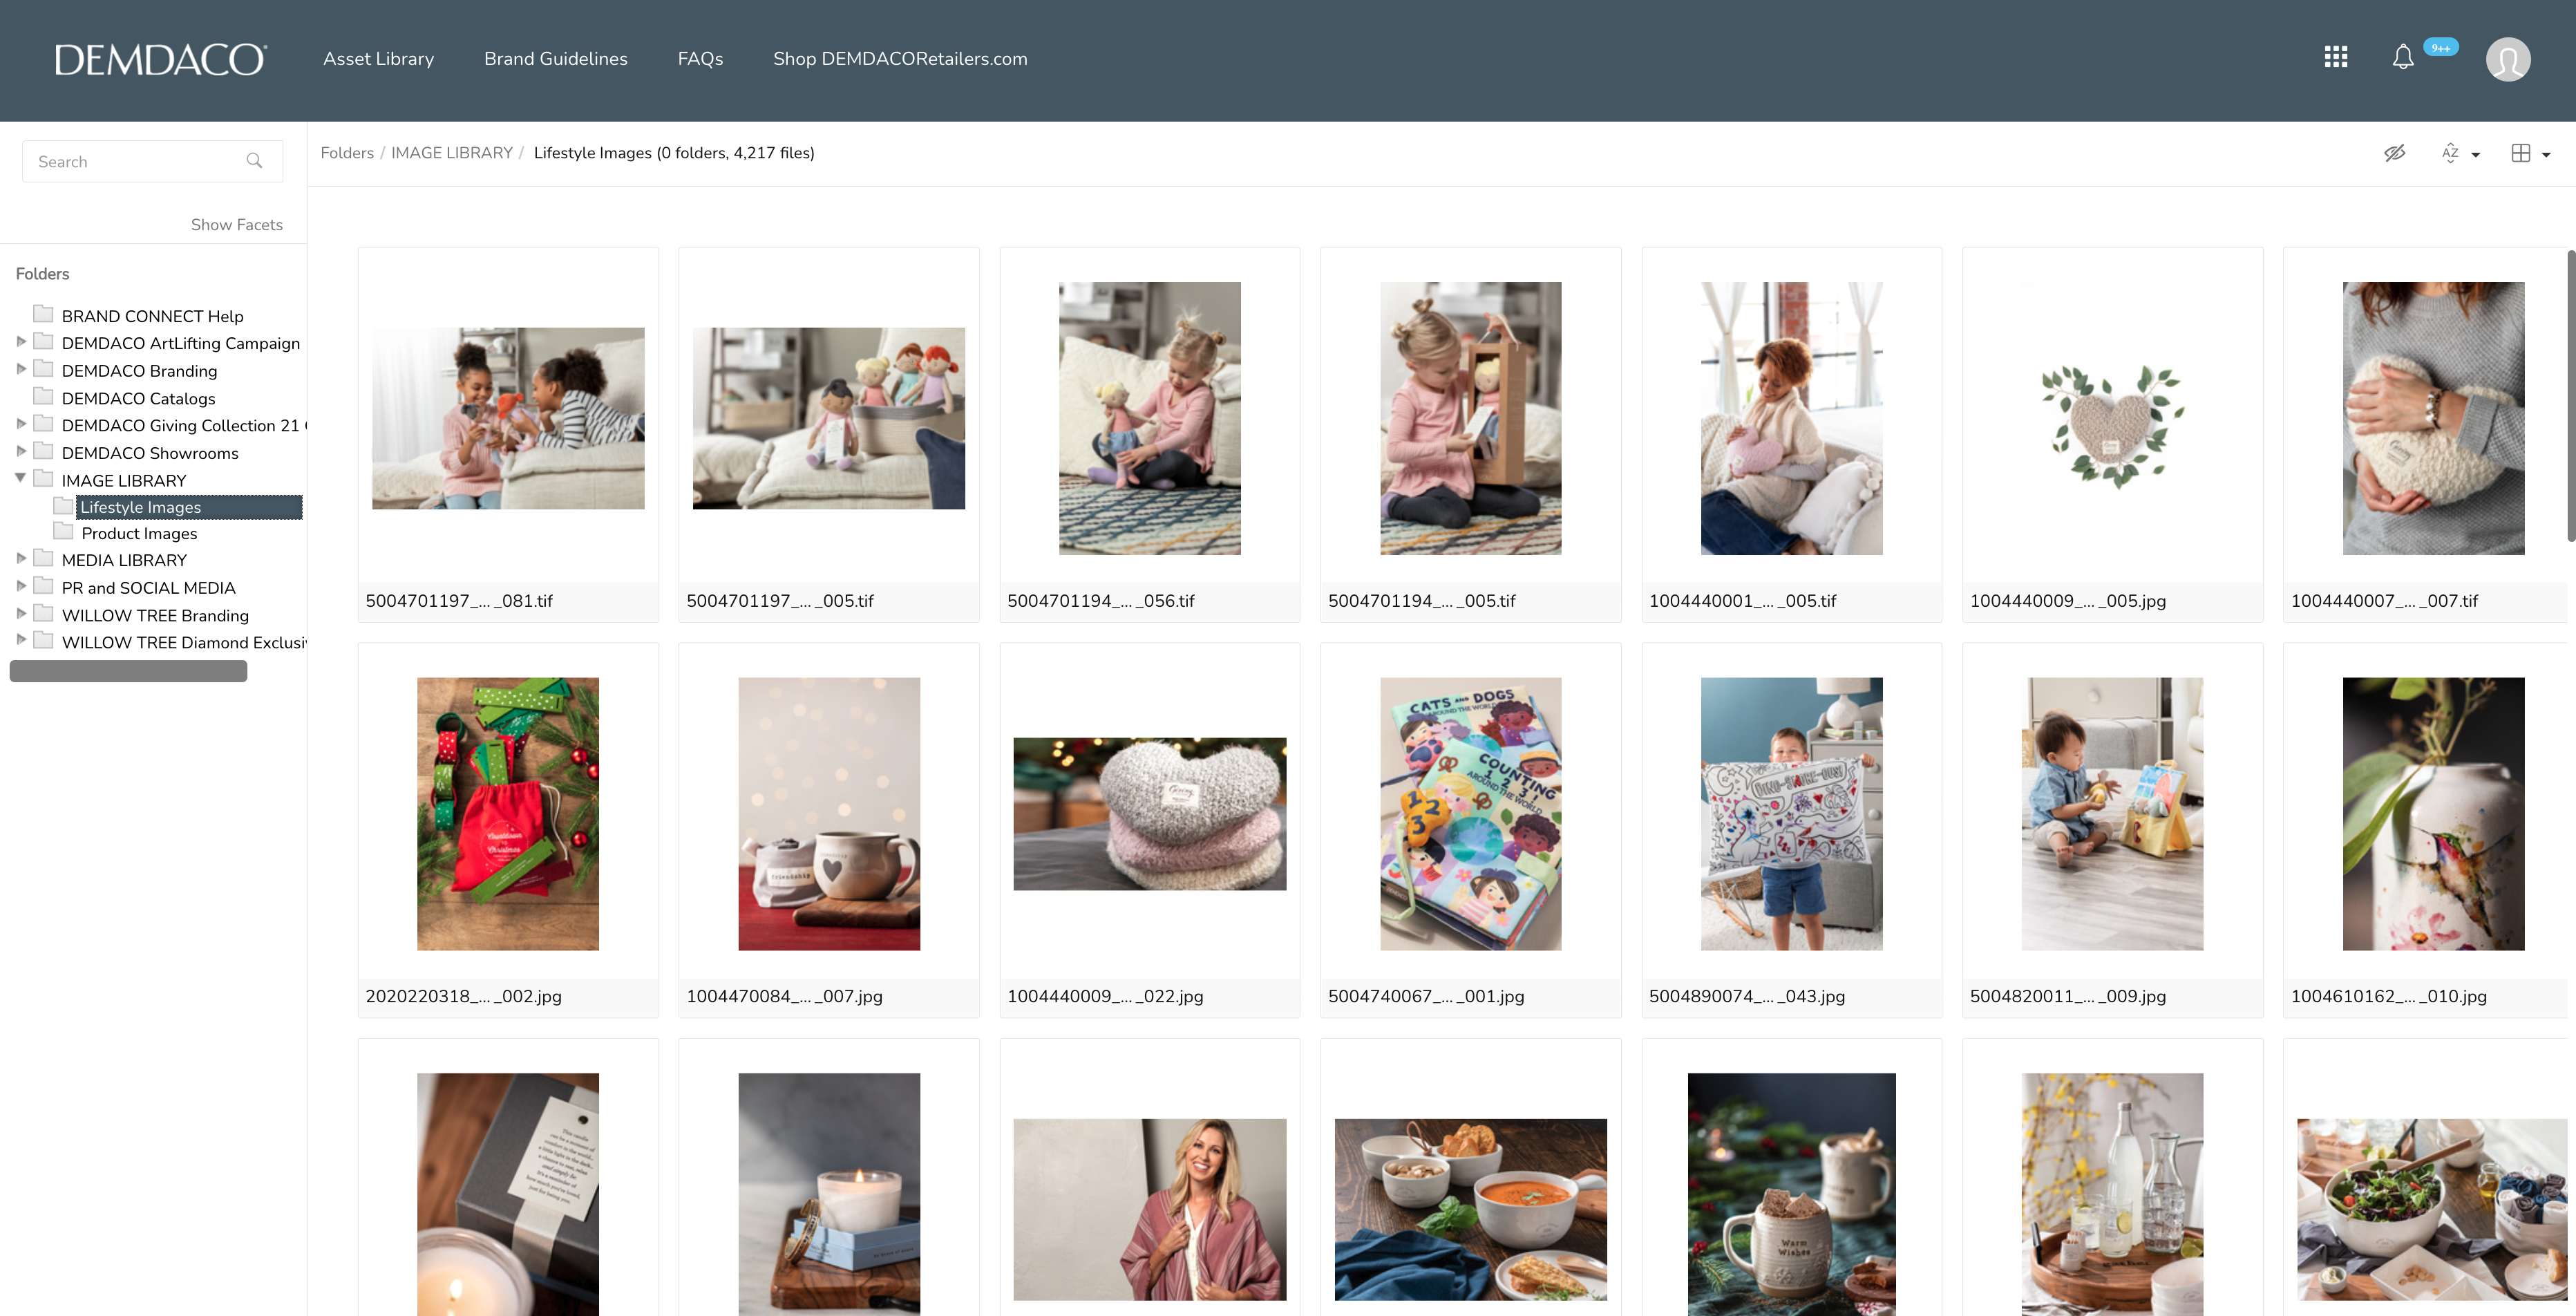
Task: Expand the DEMDACO Branding folder
Action: (21, 369)
